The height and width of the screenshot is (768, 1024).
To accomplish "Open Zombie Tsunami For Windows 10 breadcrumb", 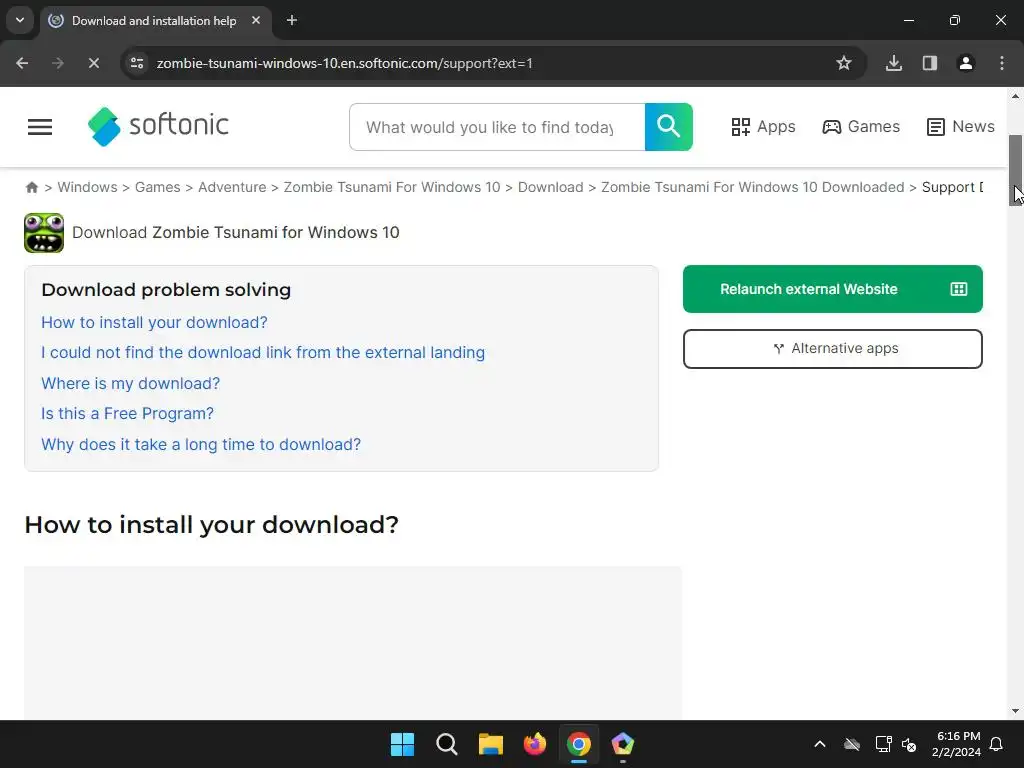I will (x=392, y=187).
